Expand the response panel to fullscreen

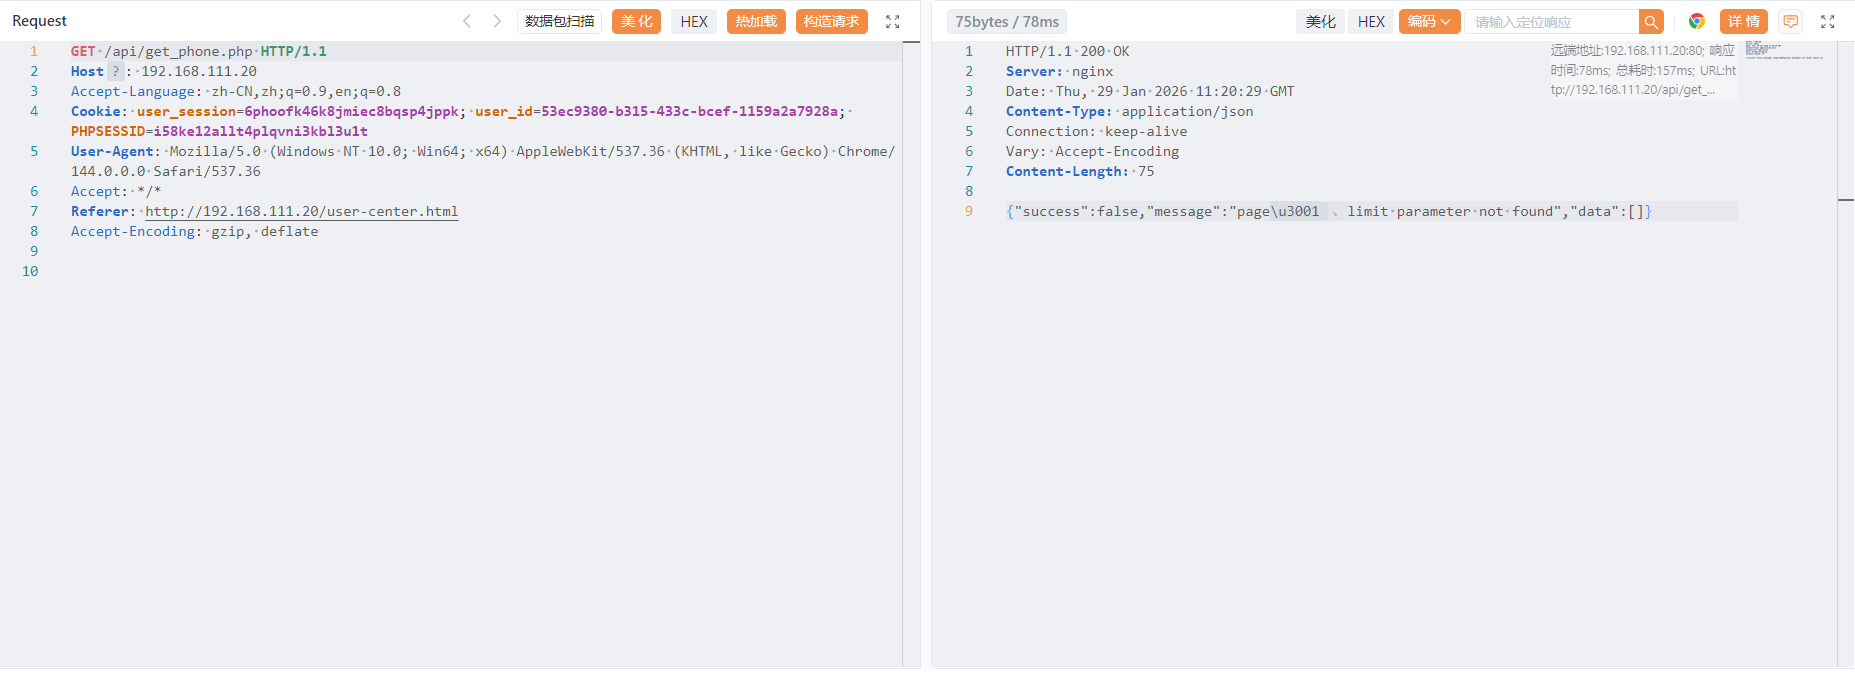coord(1827,21)
